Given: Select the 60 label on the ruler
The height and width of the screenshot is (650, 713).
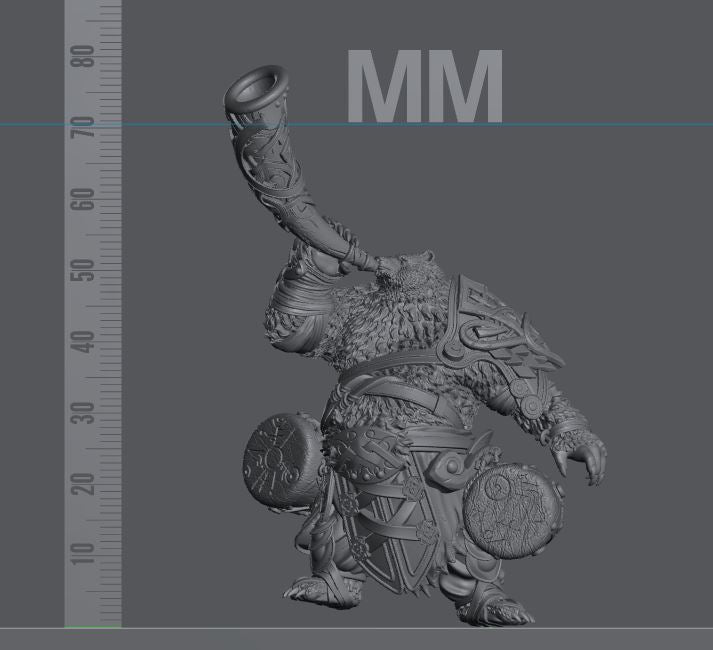Looking at the screenshot, I should point(88,199).
